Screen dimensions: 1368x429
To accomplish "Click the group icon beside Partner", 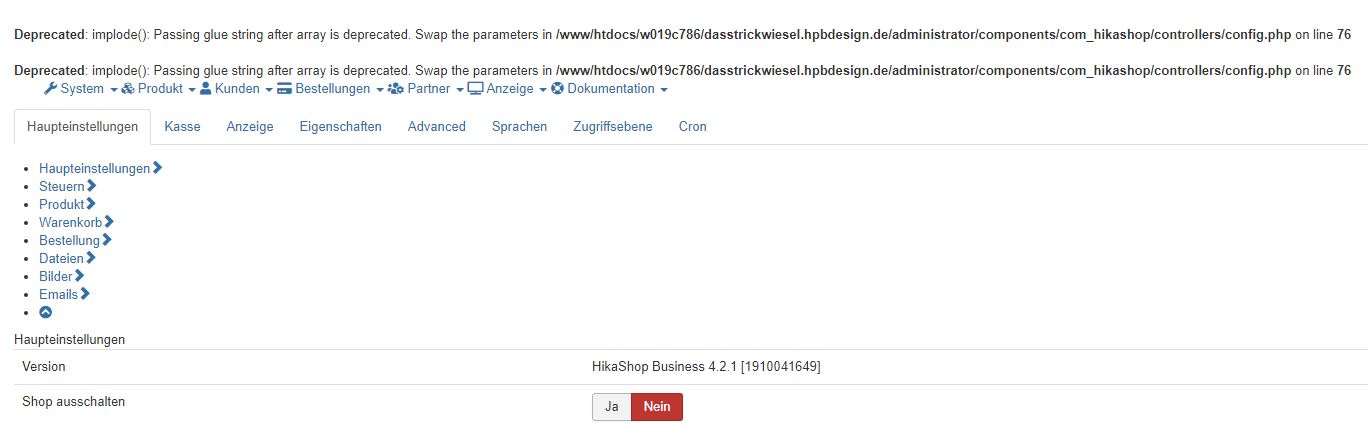I will pos(395,88).
